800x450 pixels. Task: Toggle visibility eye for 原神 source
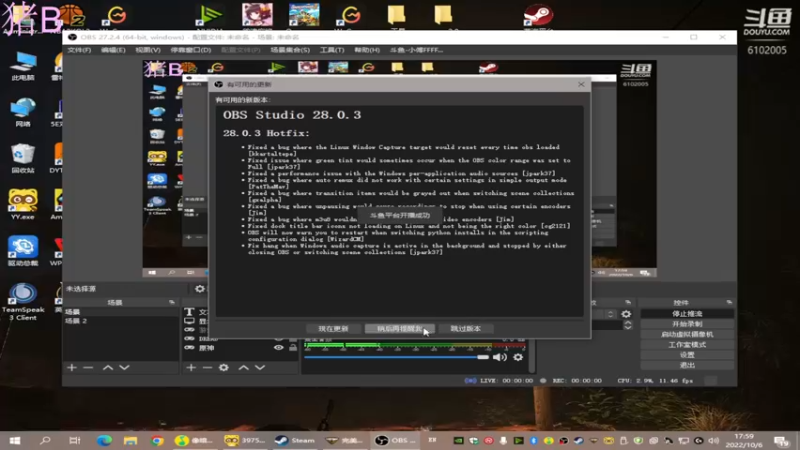coord(279,348)
